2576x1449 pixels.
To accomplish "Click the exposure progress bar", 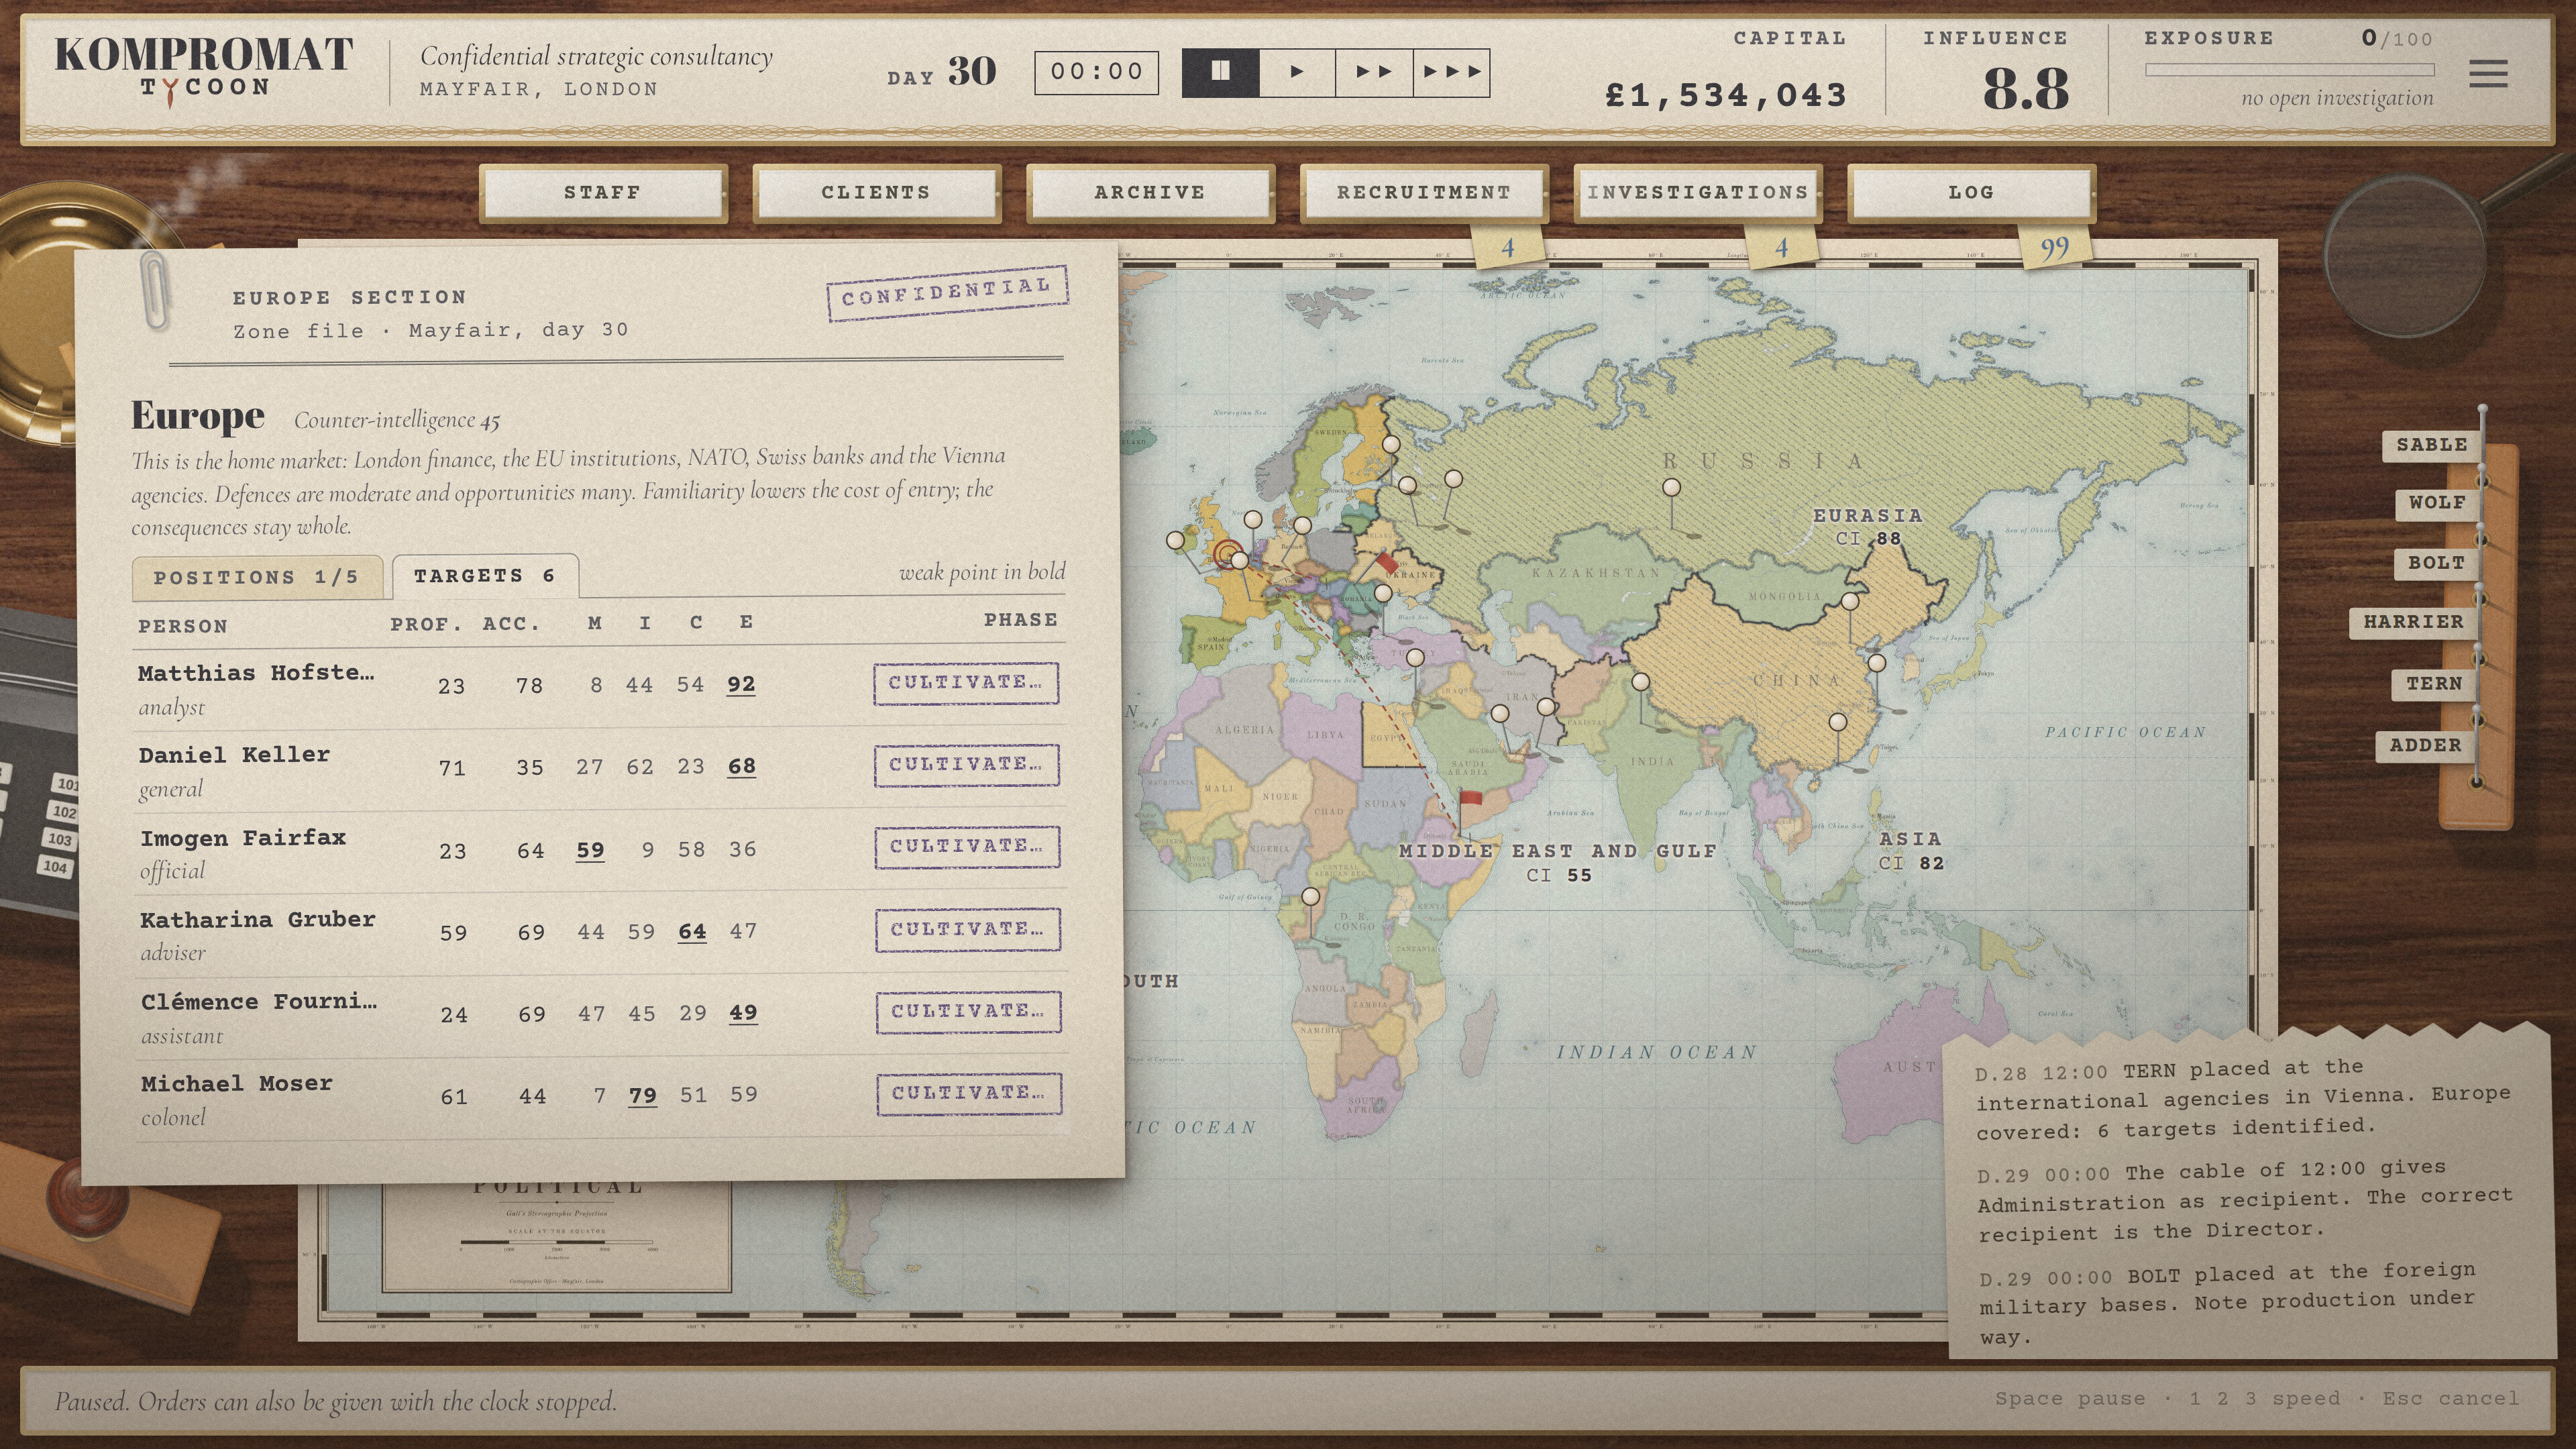I will (x=2289, y=70).
